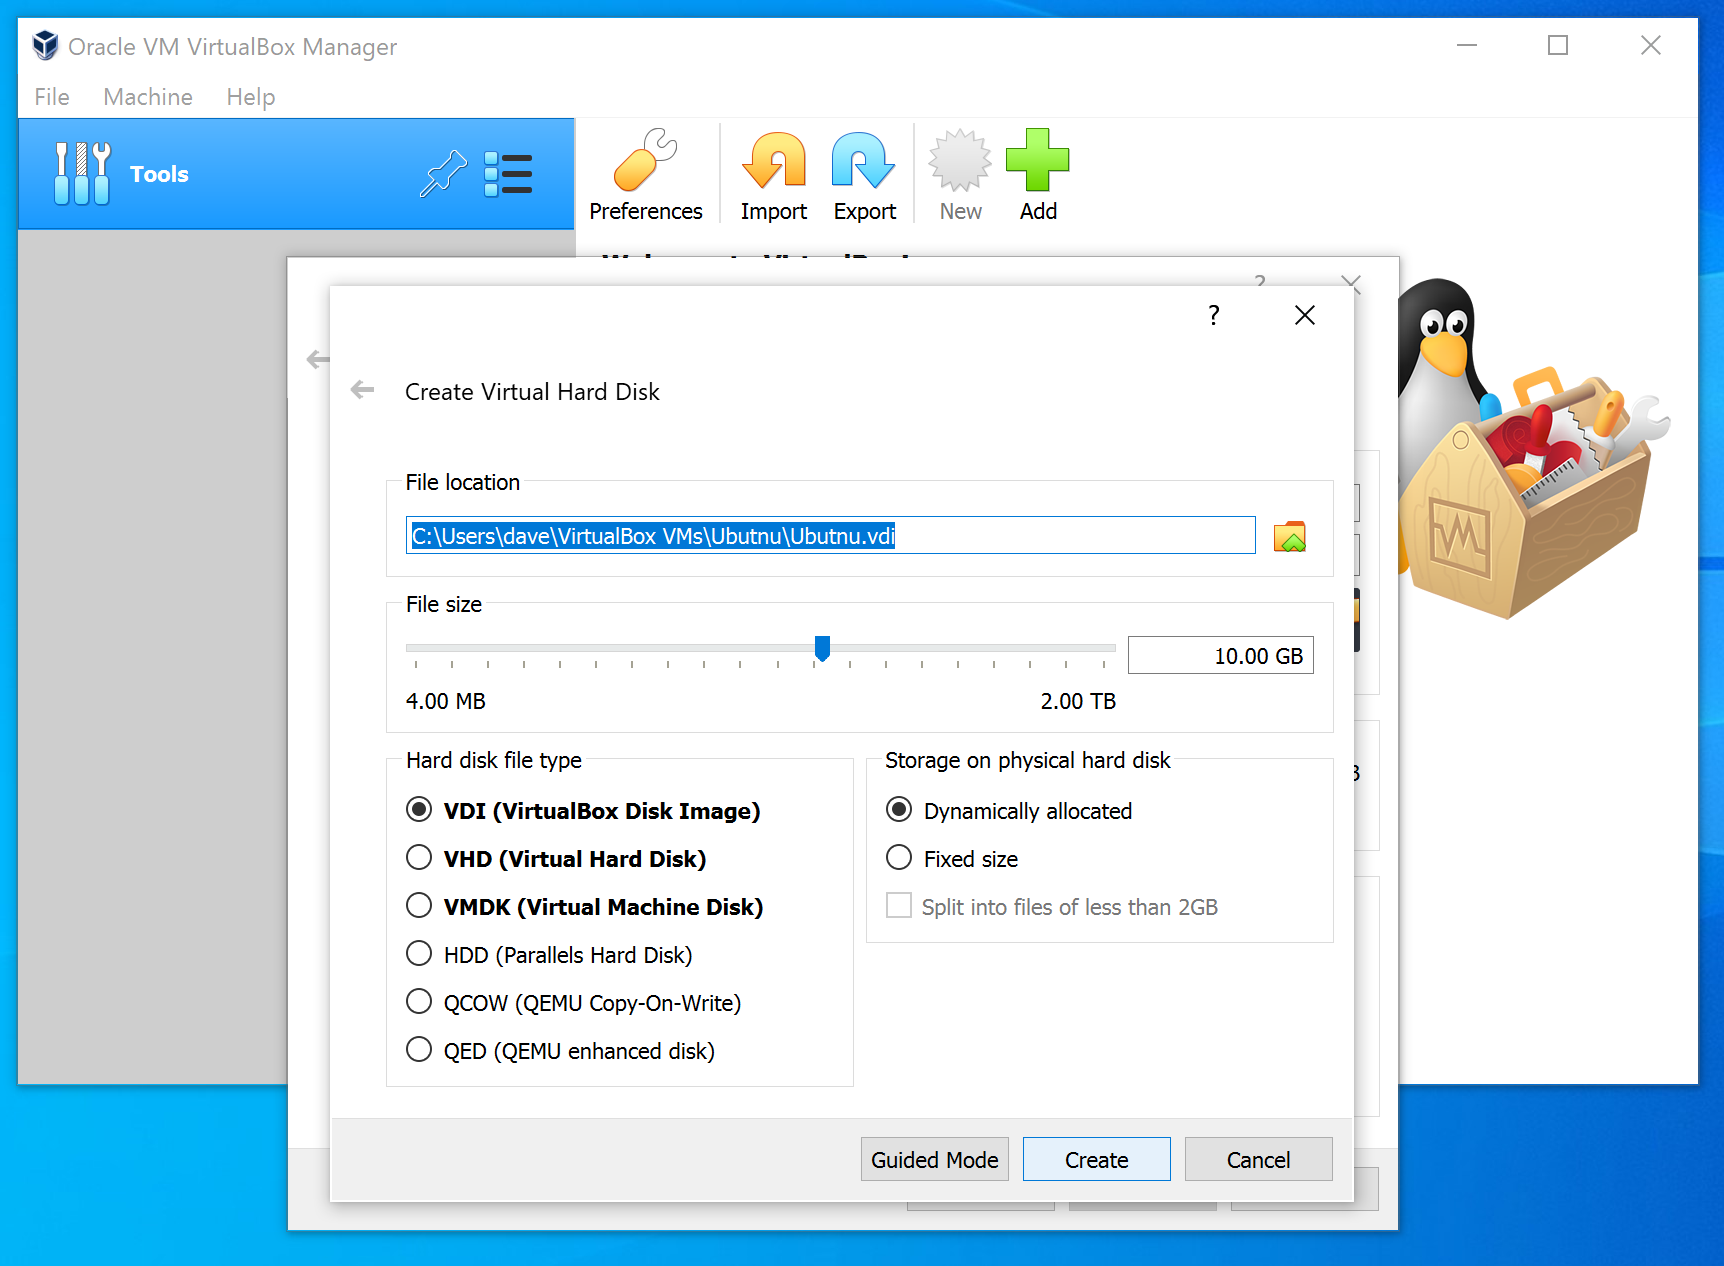The image size is (1724, 1266).
Task: Click the Create button
Action: 1096,1159
